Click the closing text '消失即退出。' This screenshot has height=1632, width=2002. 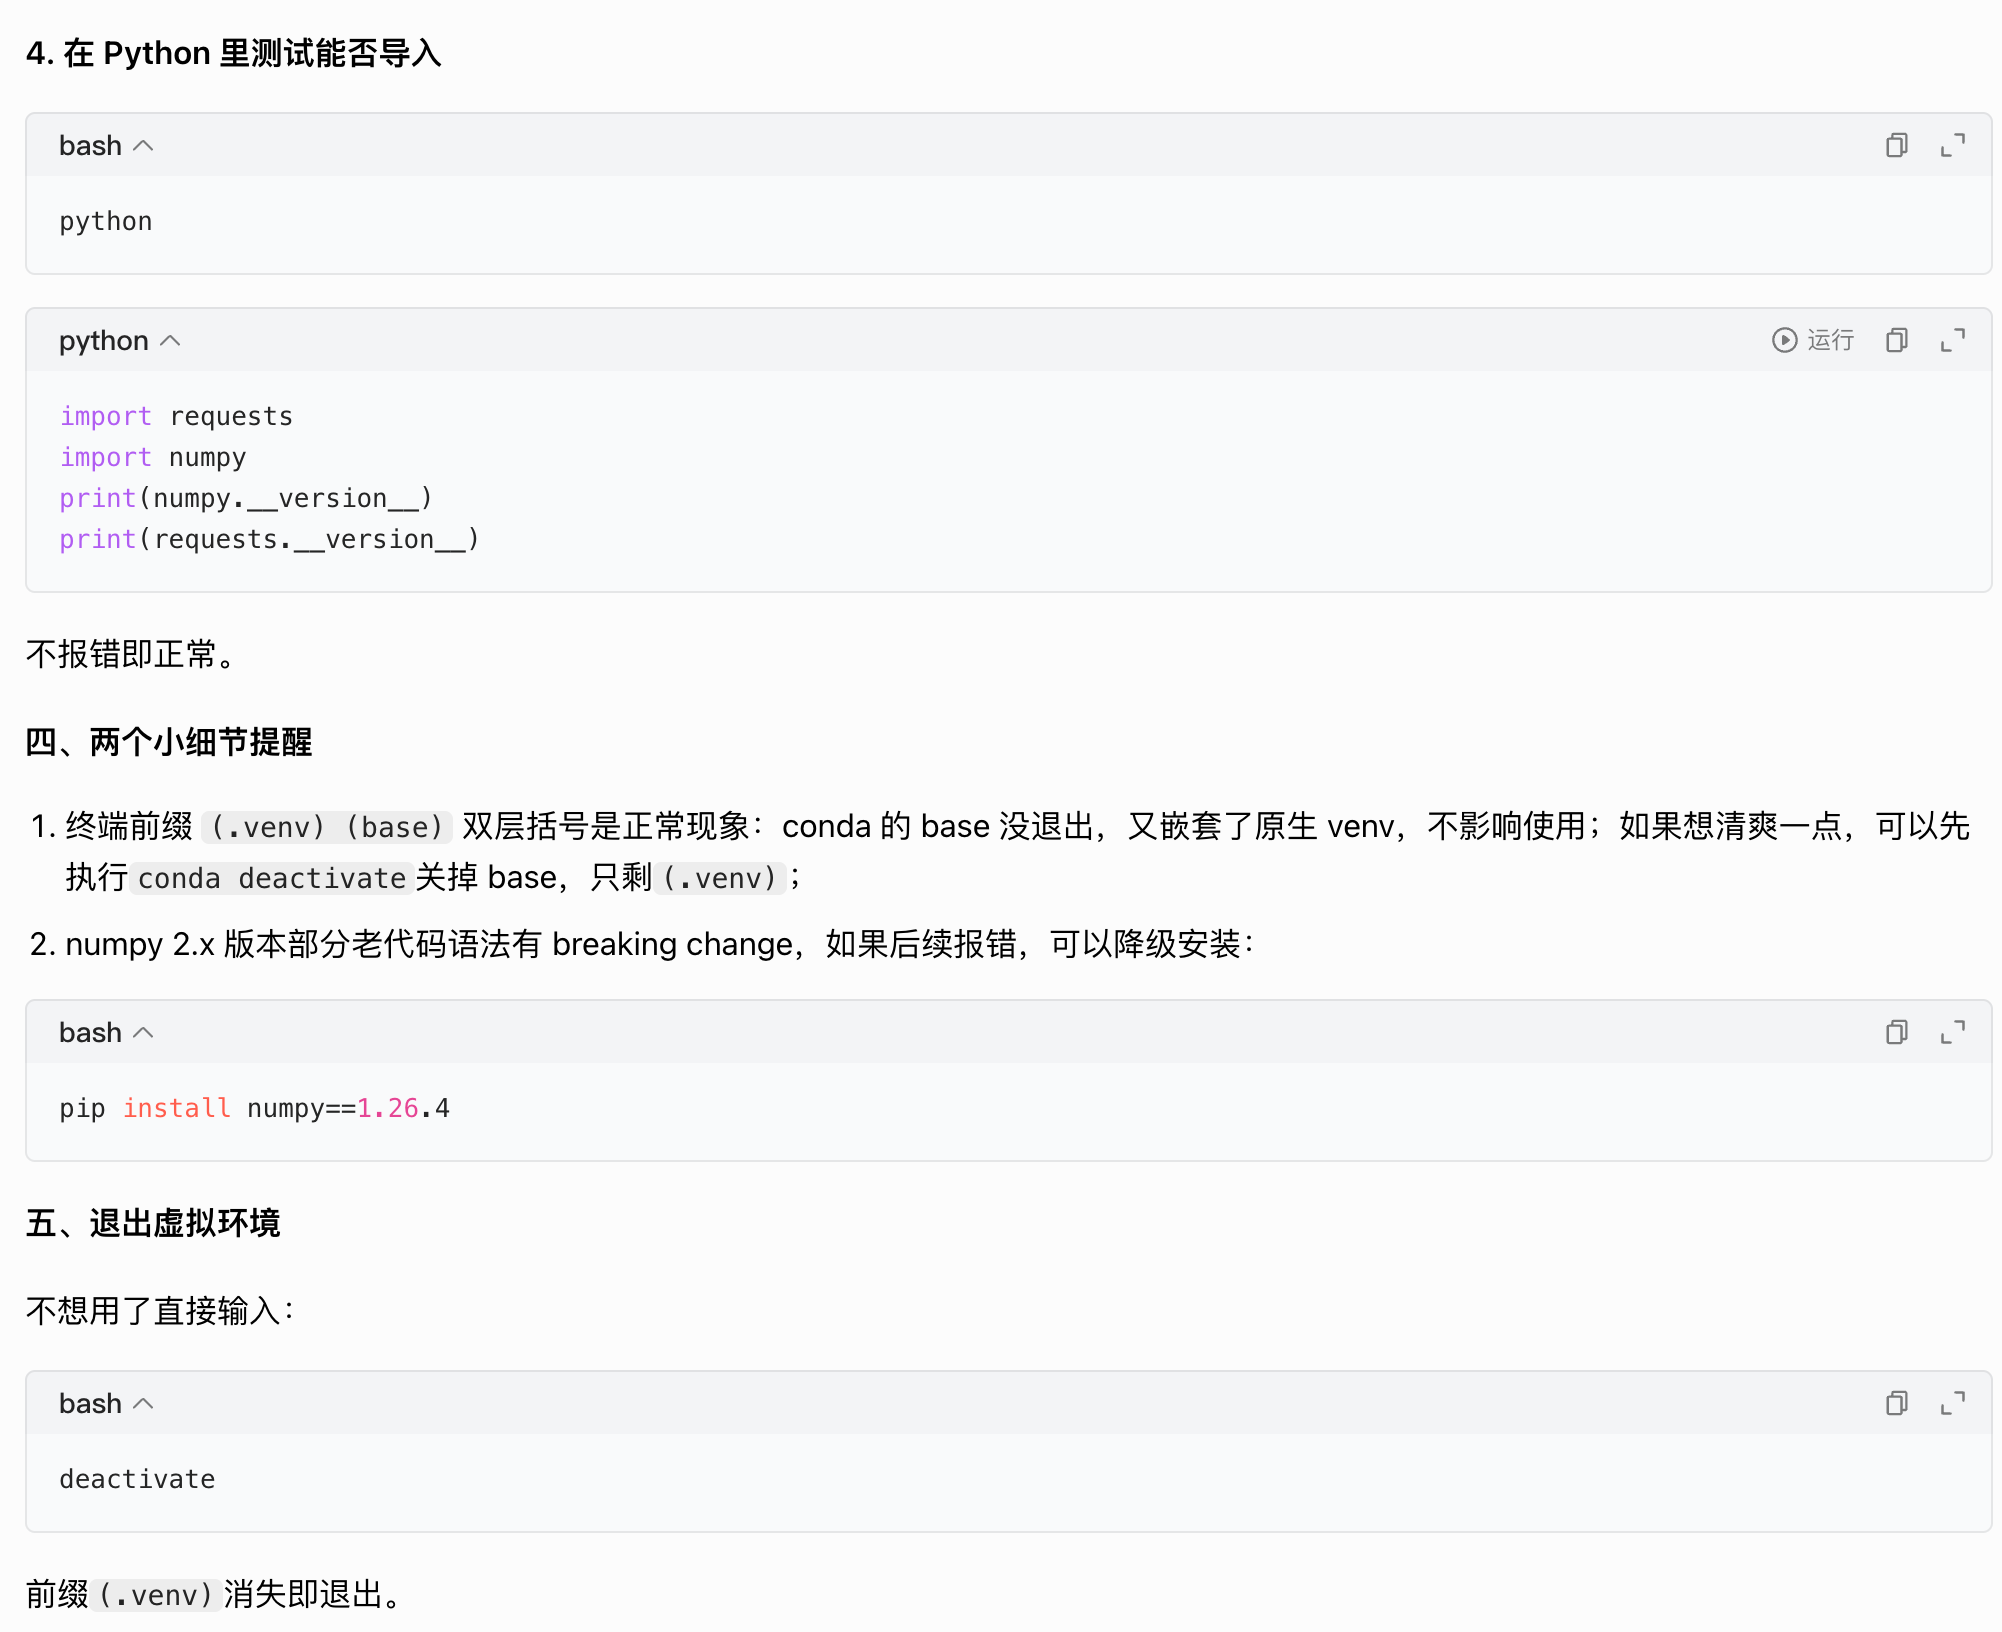coord(313,1594)
